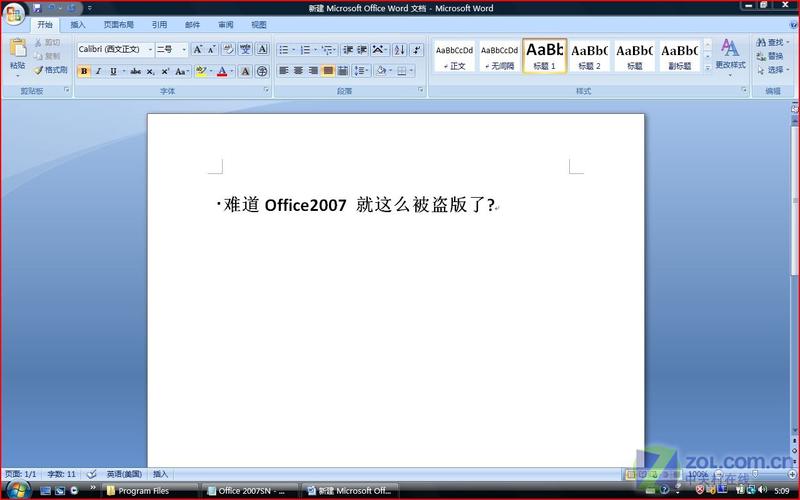
Task: Open the Change Case Aa dropdown
Action: [x=182, y=71]
